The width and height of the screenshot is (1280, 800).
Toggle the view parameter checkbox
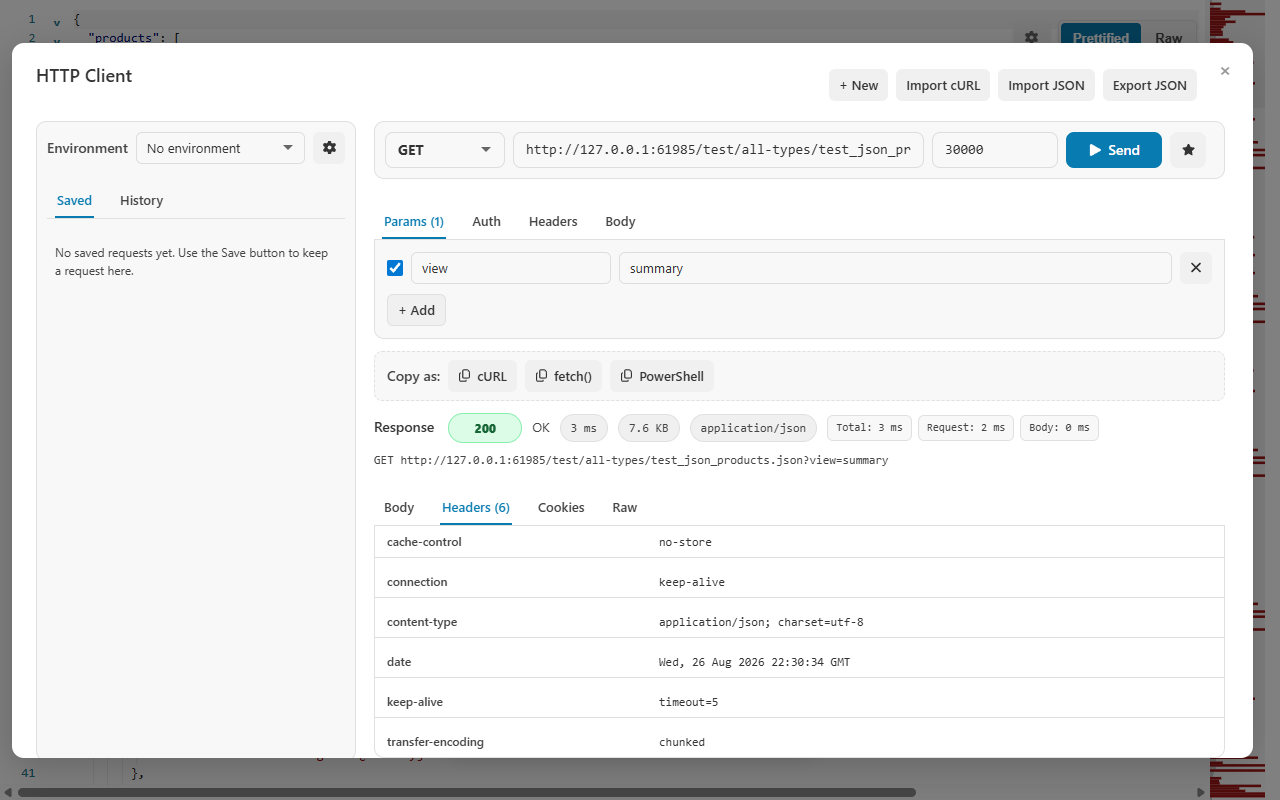[395, 268]
